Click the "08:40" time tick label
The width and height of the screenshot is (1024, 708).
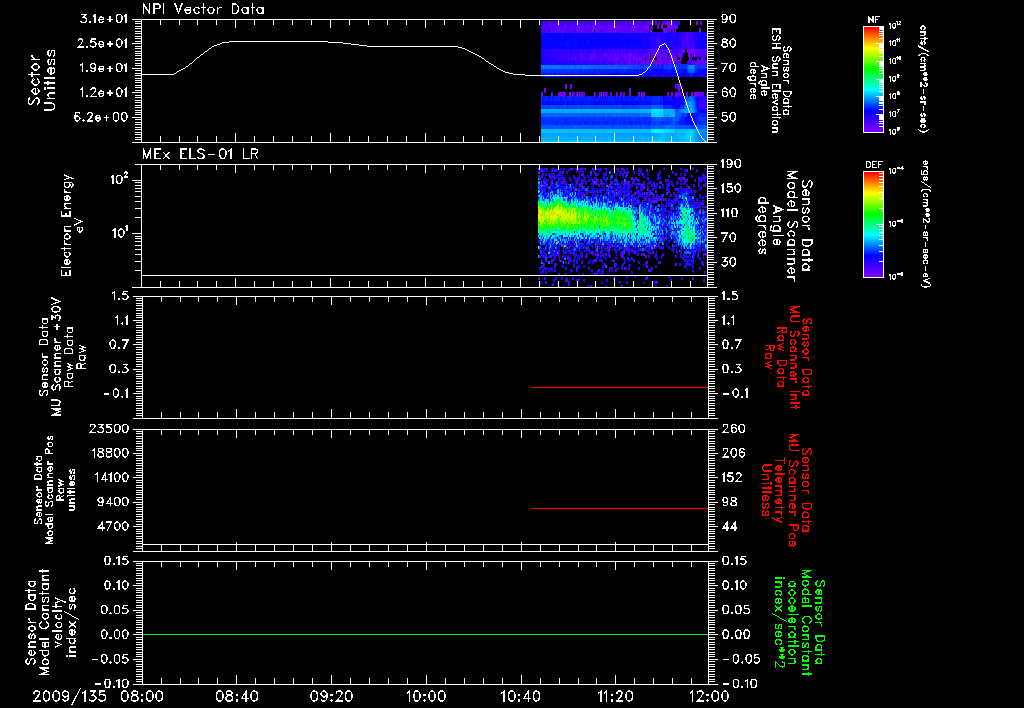[236, 696]
